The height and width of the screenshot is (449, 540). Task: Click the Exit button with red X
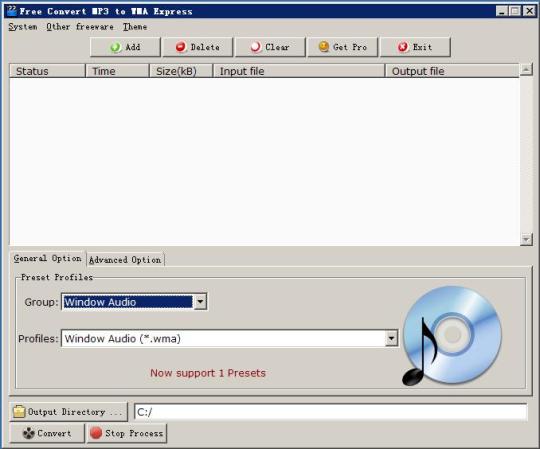pyautogui.click(x=415, y=47)
